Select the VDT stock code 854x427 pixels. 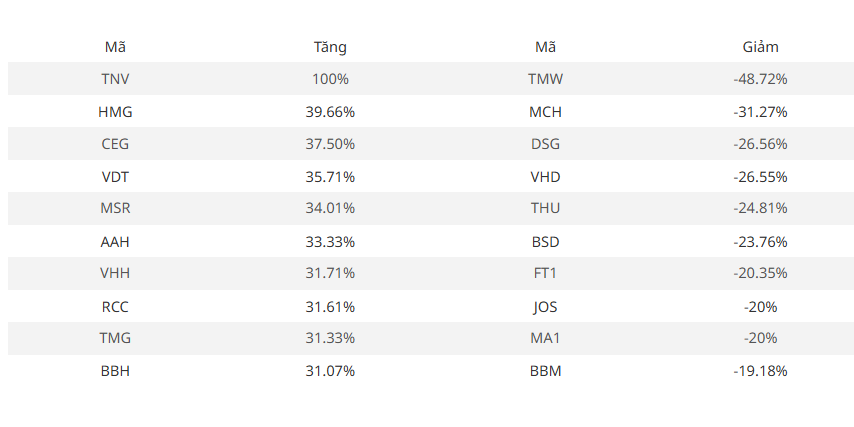(x=115, y=177)
